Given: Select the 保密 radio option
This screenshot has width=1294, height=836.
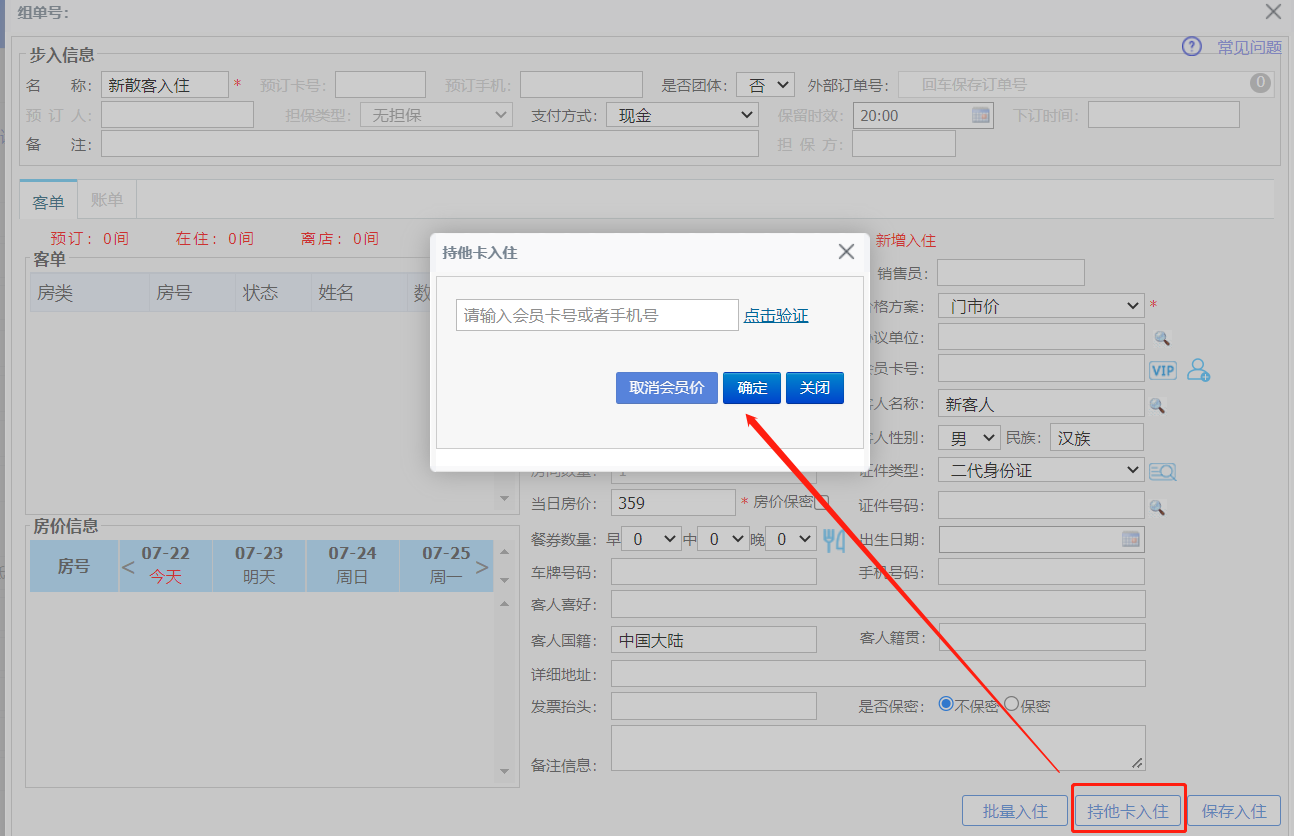Looking at the screenshot, I should pyautogui.click(x=1011, y=704).
